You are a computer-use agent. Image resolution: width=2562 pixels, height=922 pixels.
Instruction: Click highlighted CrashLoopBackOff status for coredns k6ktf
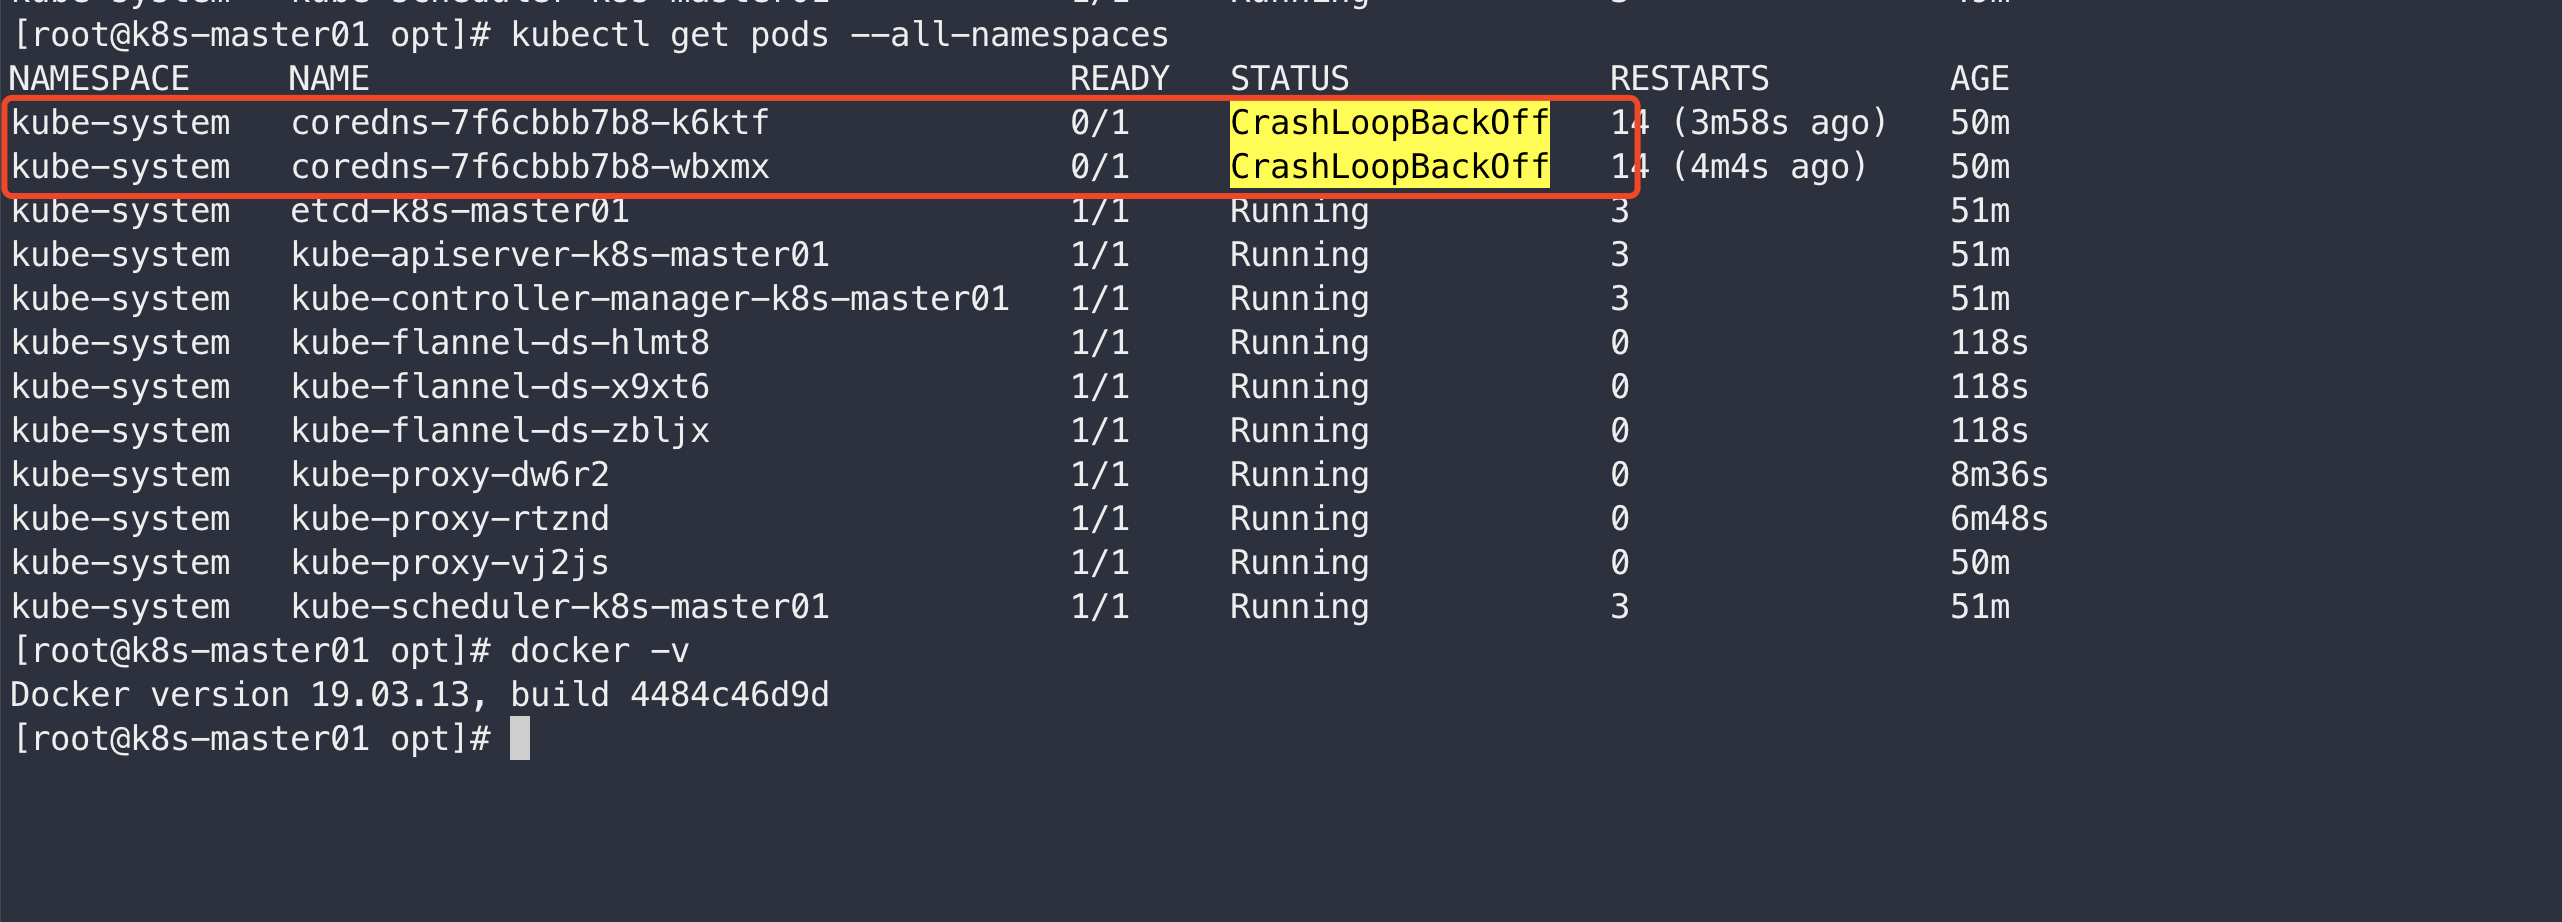point(1388,123)
